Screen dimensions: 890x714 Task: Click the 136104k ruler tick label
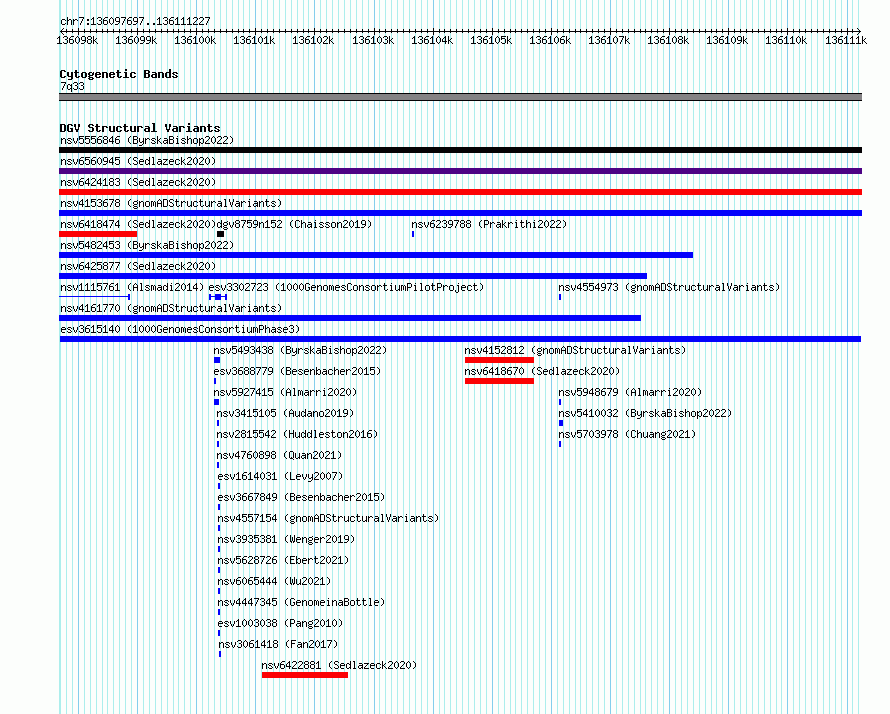[432, 40]
